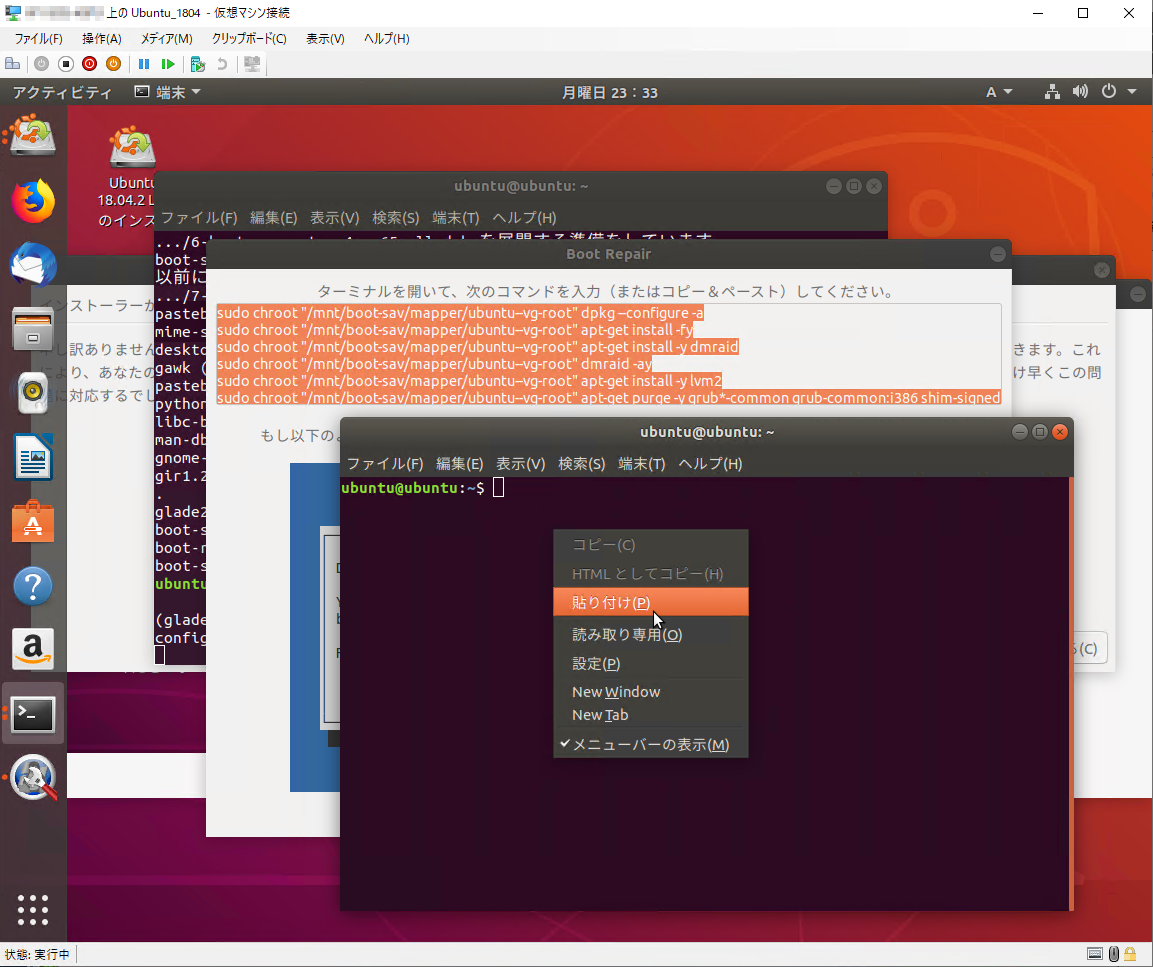Open Hyper-V 操作(A) menu

[101, 38]
